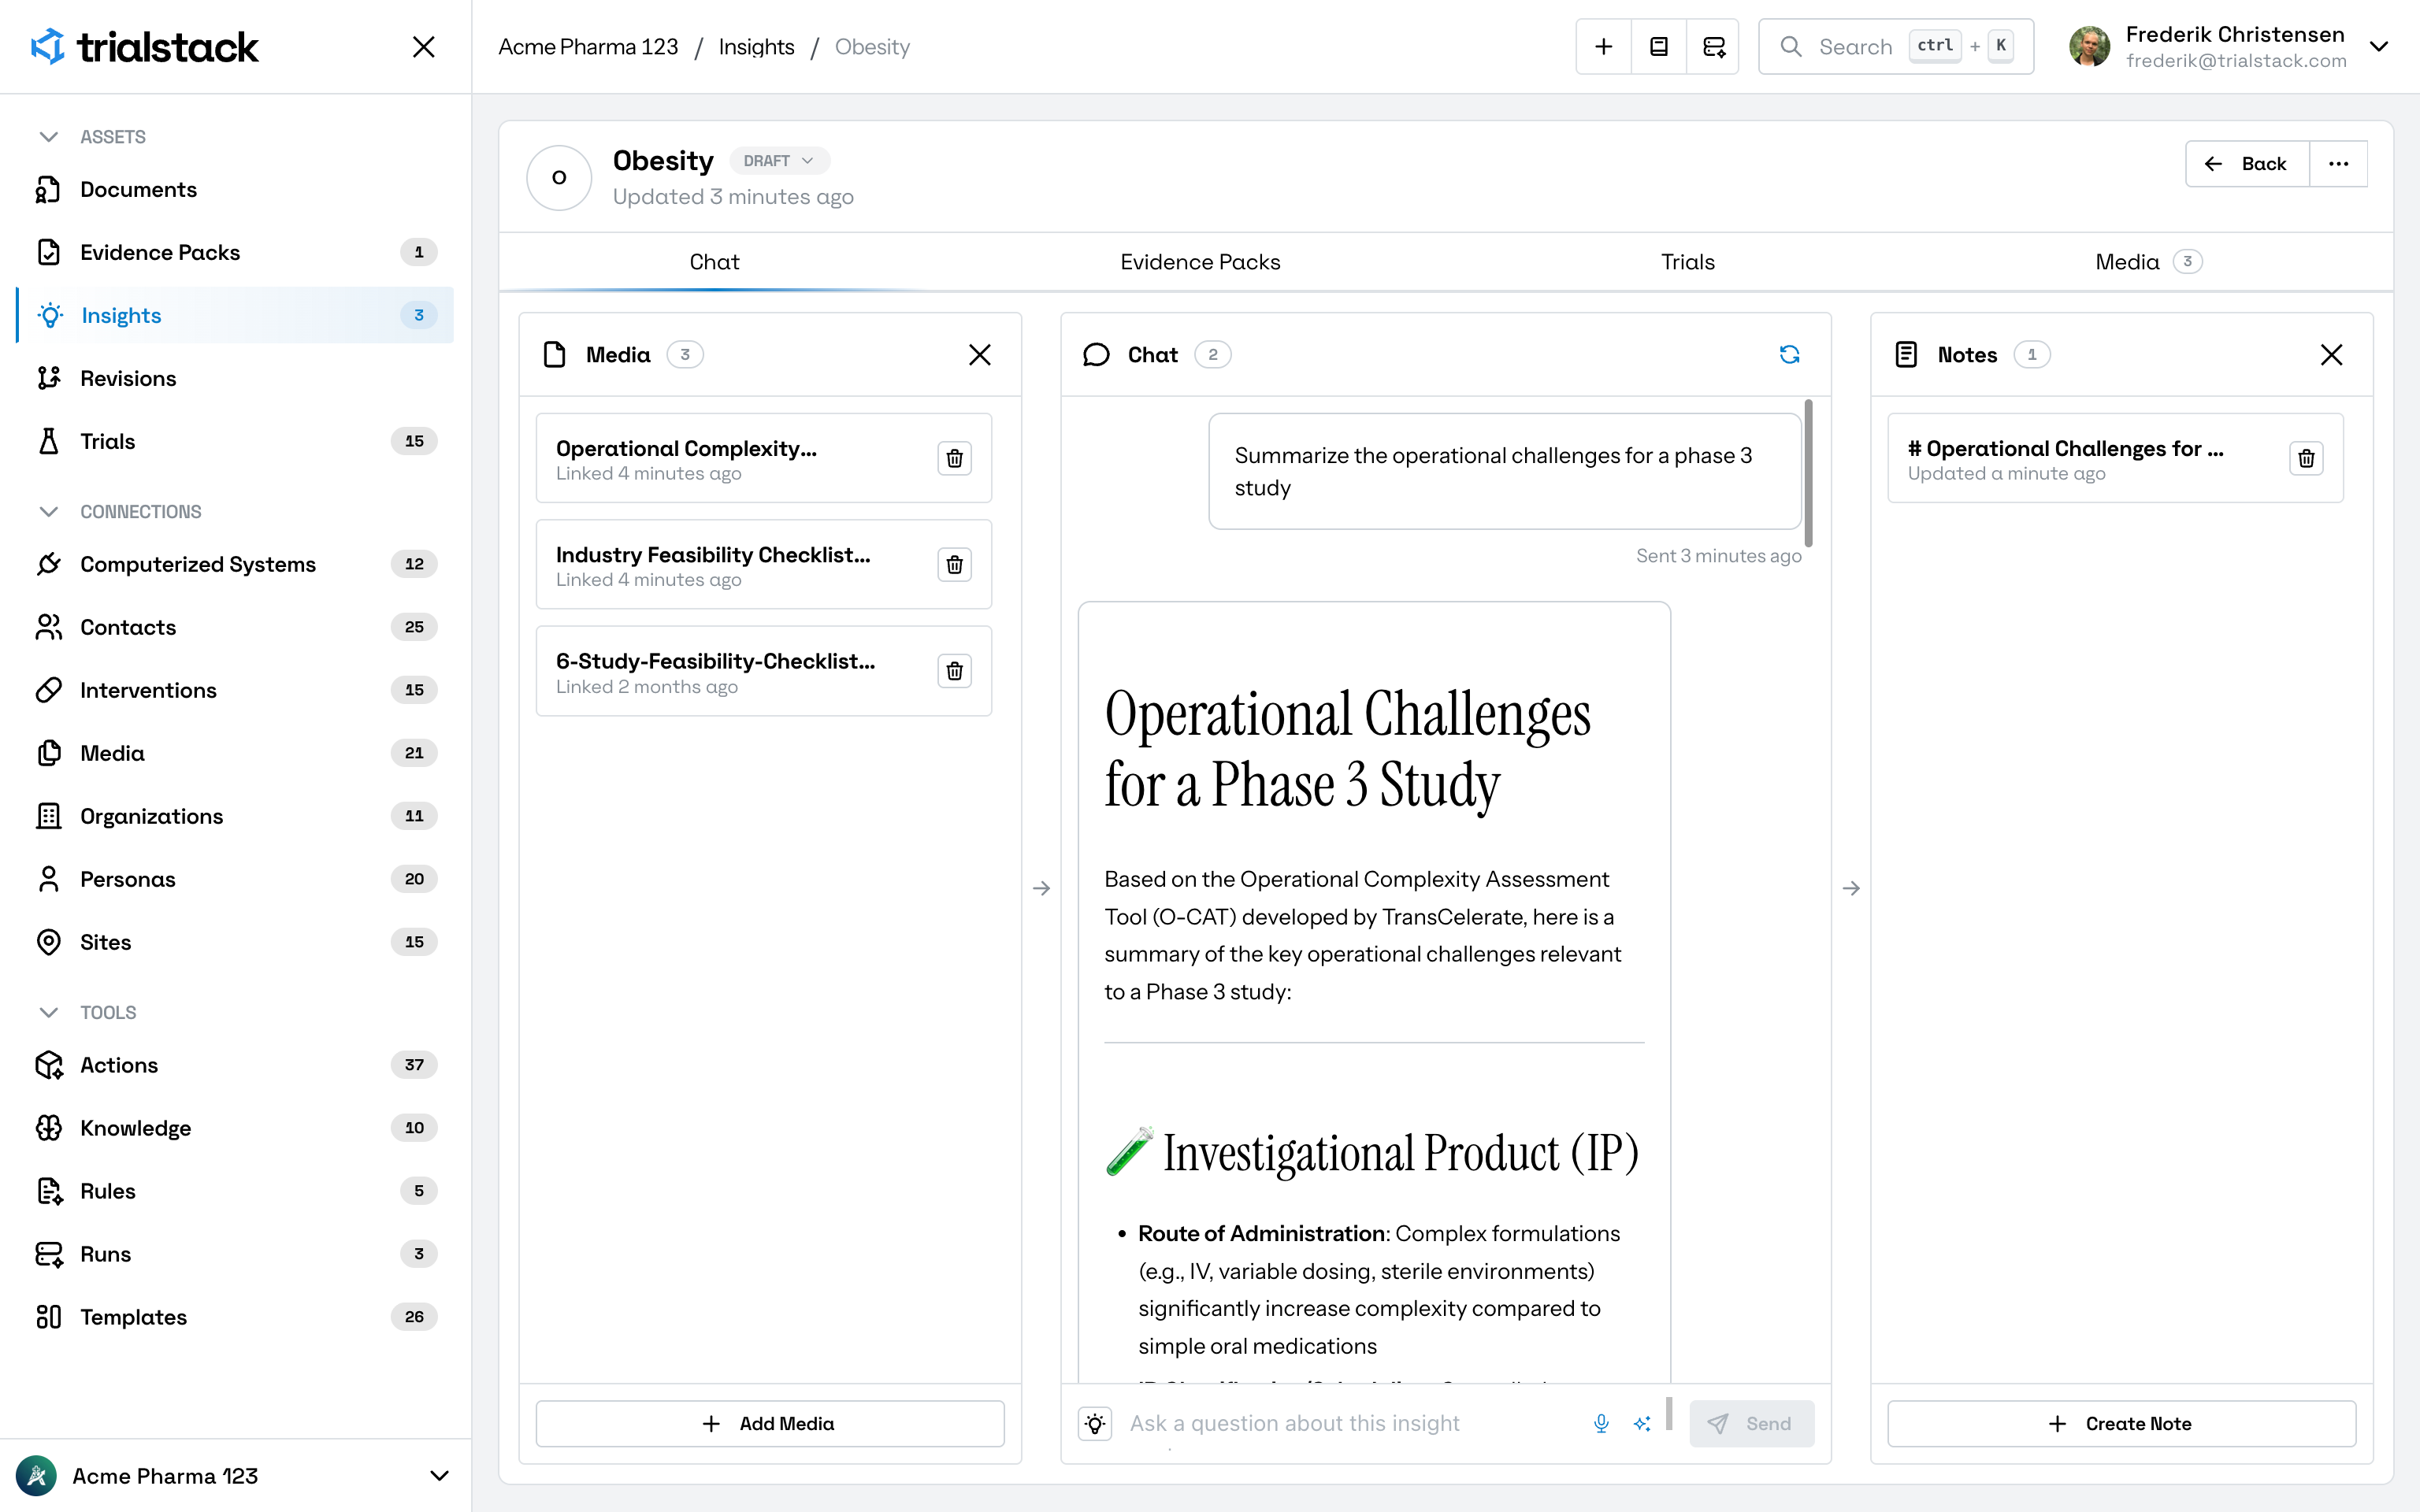The height and width of the screenshot is (1512, 2420).
Task: Click the Back button
Action: coord(2248,164)
